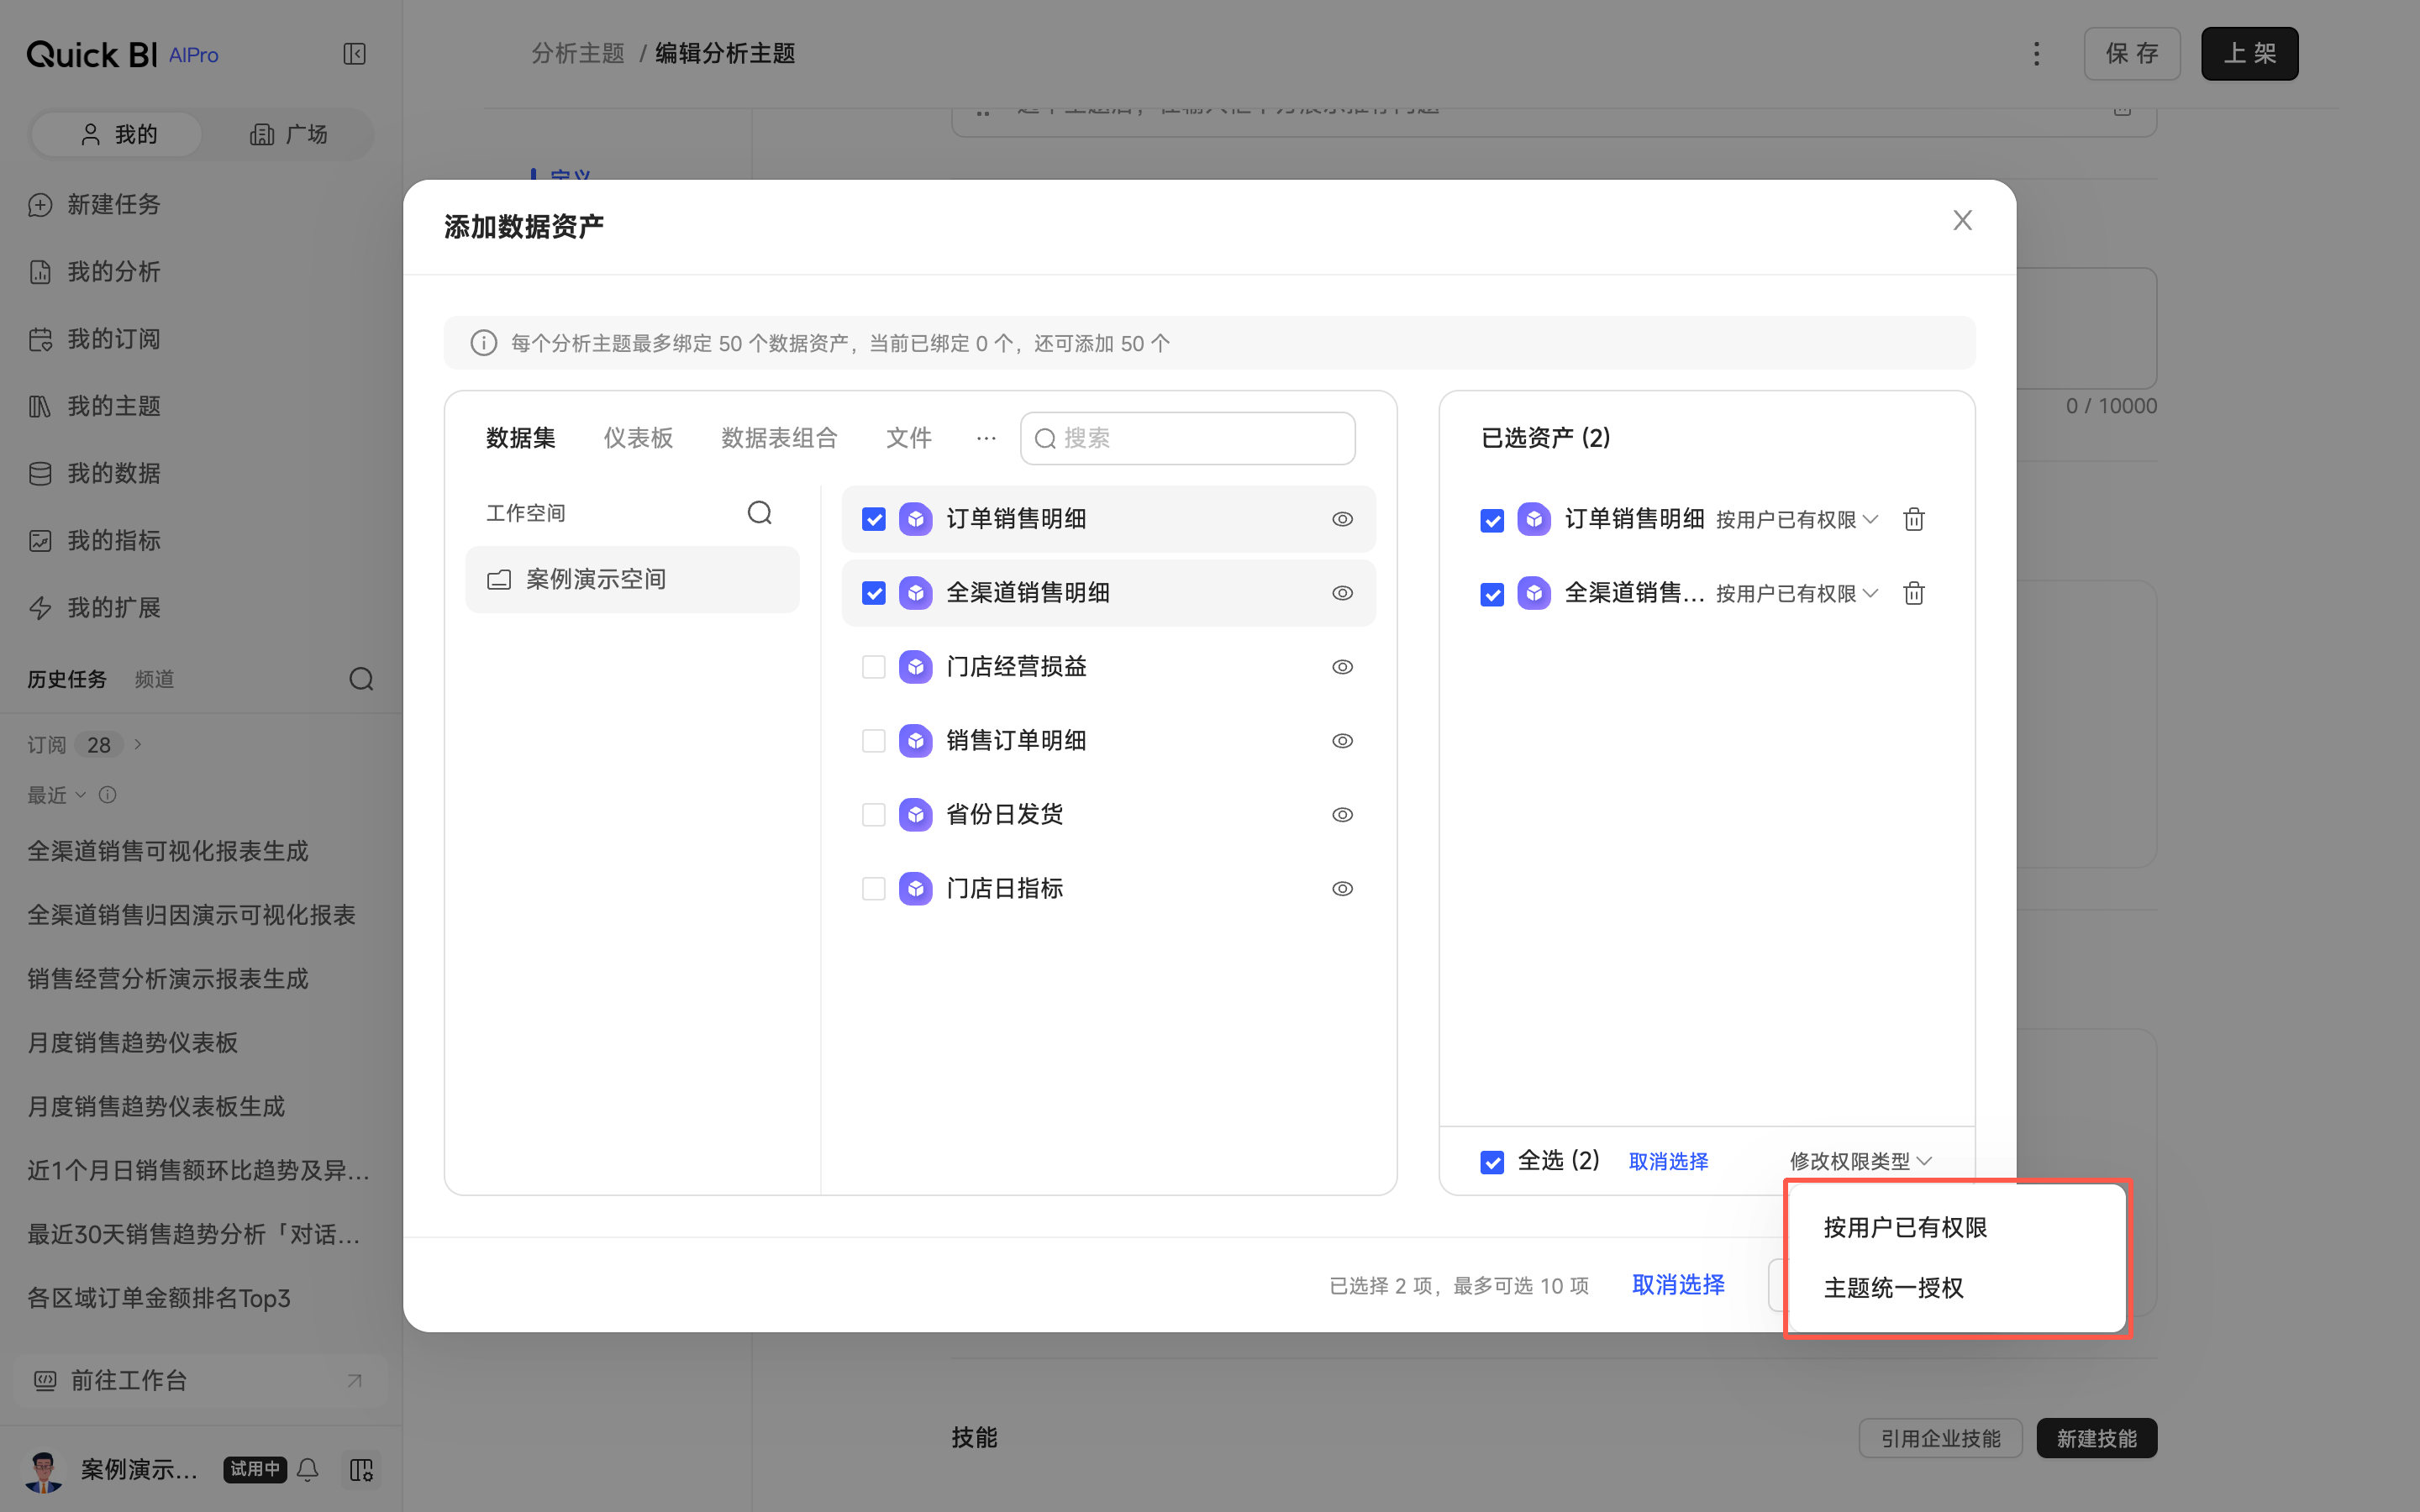Preview 省份日发货 with its eye icon
The width and height of the screenshot is (2420, 1512).
point(1342,815)
